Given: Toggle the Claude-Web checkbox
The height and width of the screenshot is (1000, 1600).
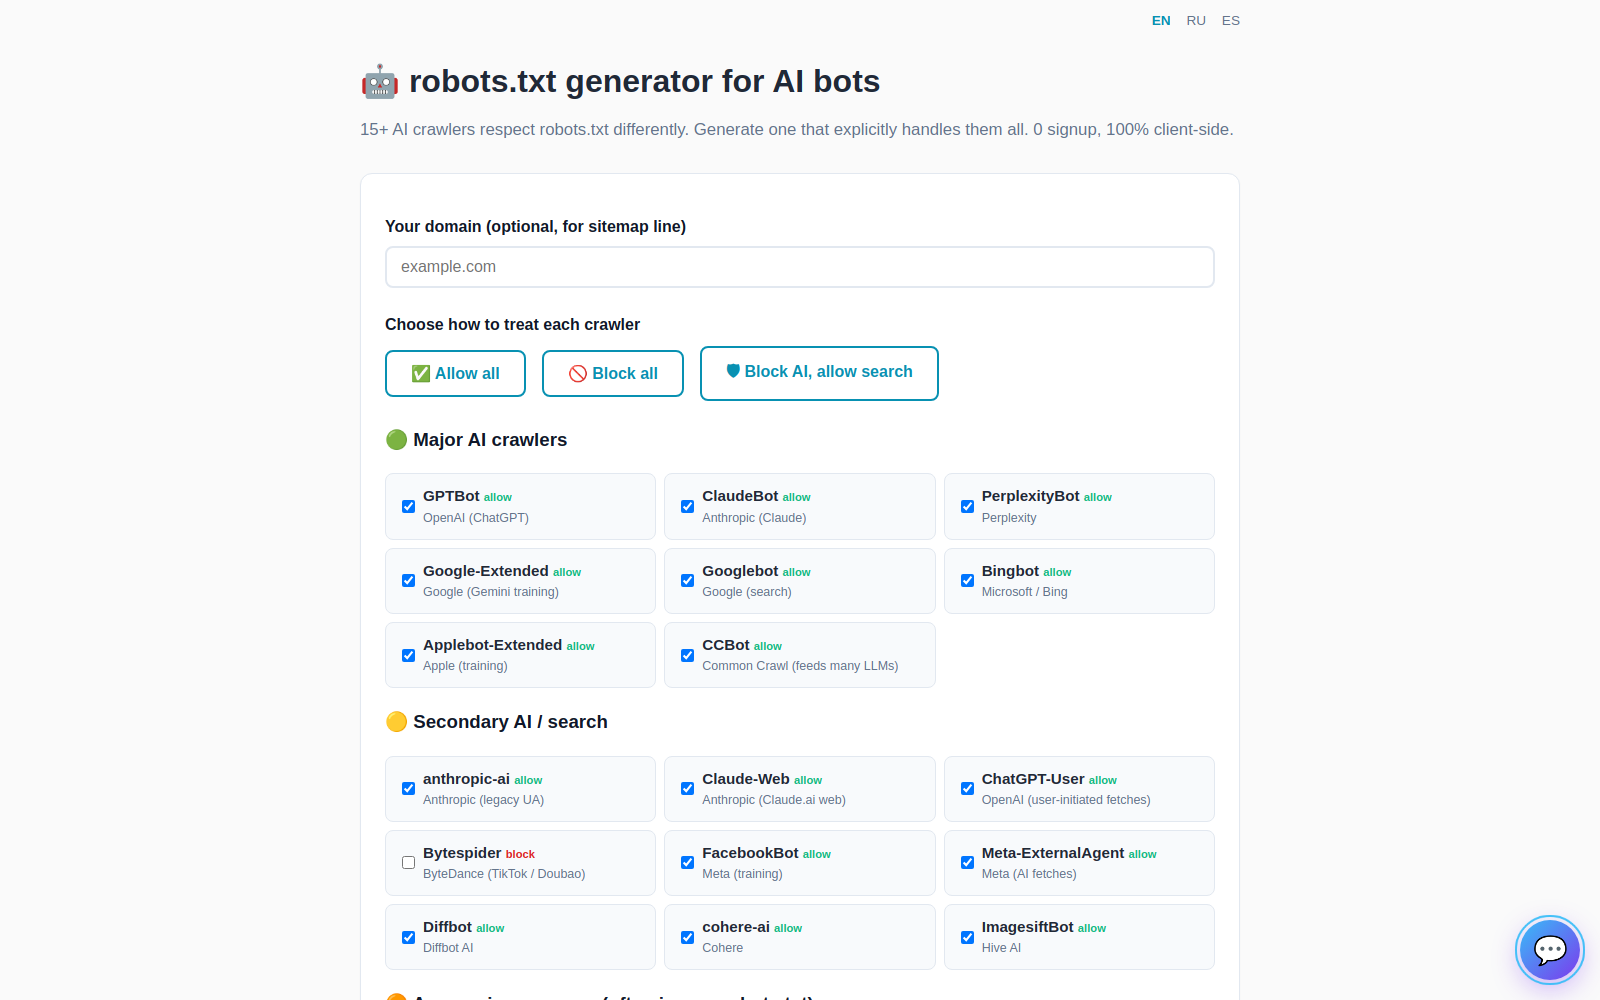Looking at the screenshot, I should (x=687, y=788).
